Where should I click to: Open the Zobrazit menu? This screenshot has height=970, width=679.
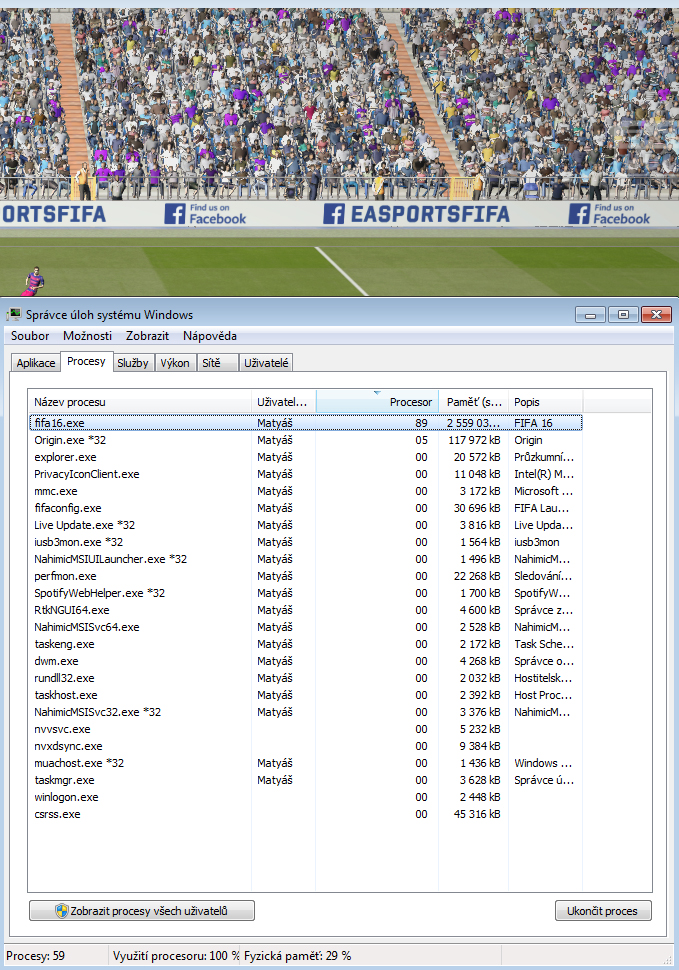tap(147, 336)
